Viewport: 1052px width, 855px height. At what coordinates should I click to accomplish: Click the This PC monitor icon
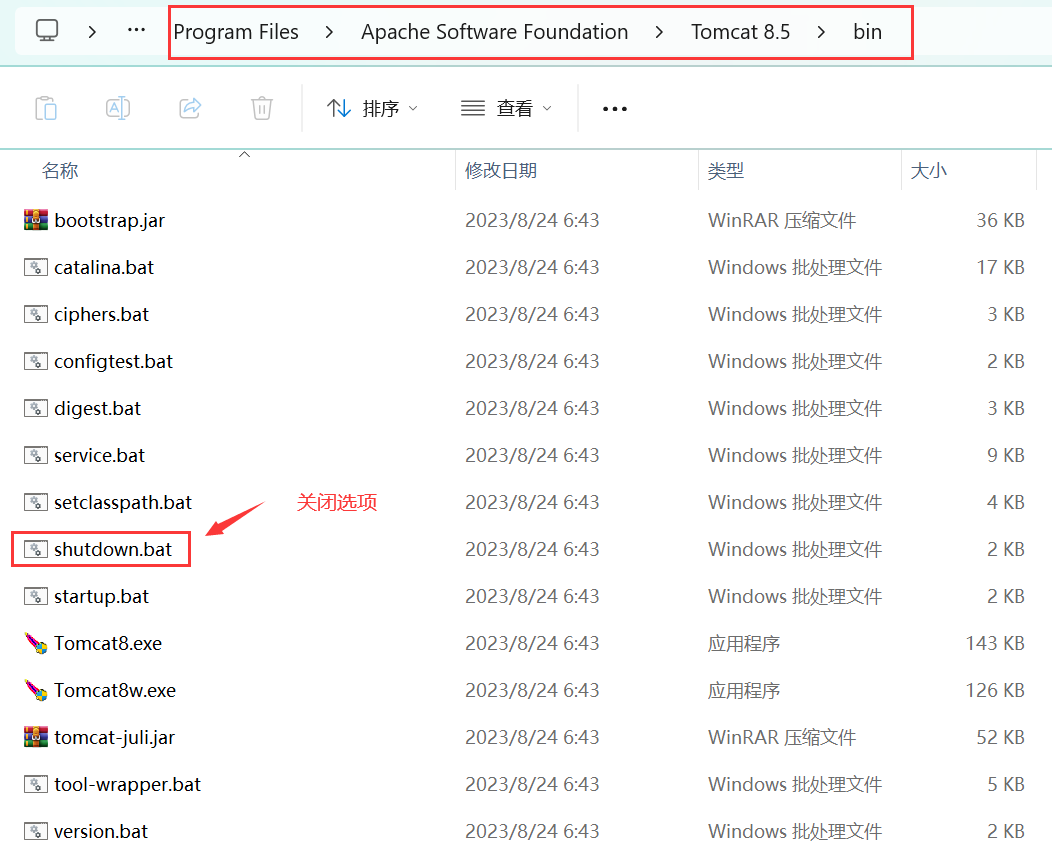point(47,31)
